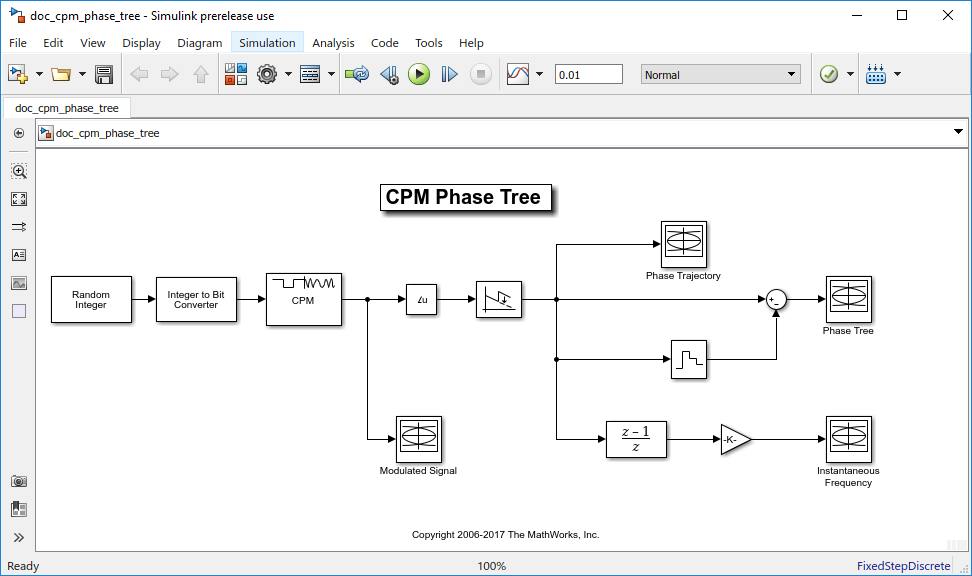The image size is (972, 576).
Task: Click the Model Advisor checkmark icon
Action: click(x=829, y=74)
